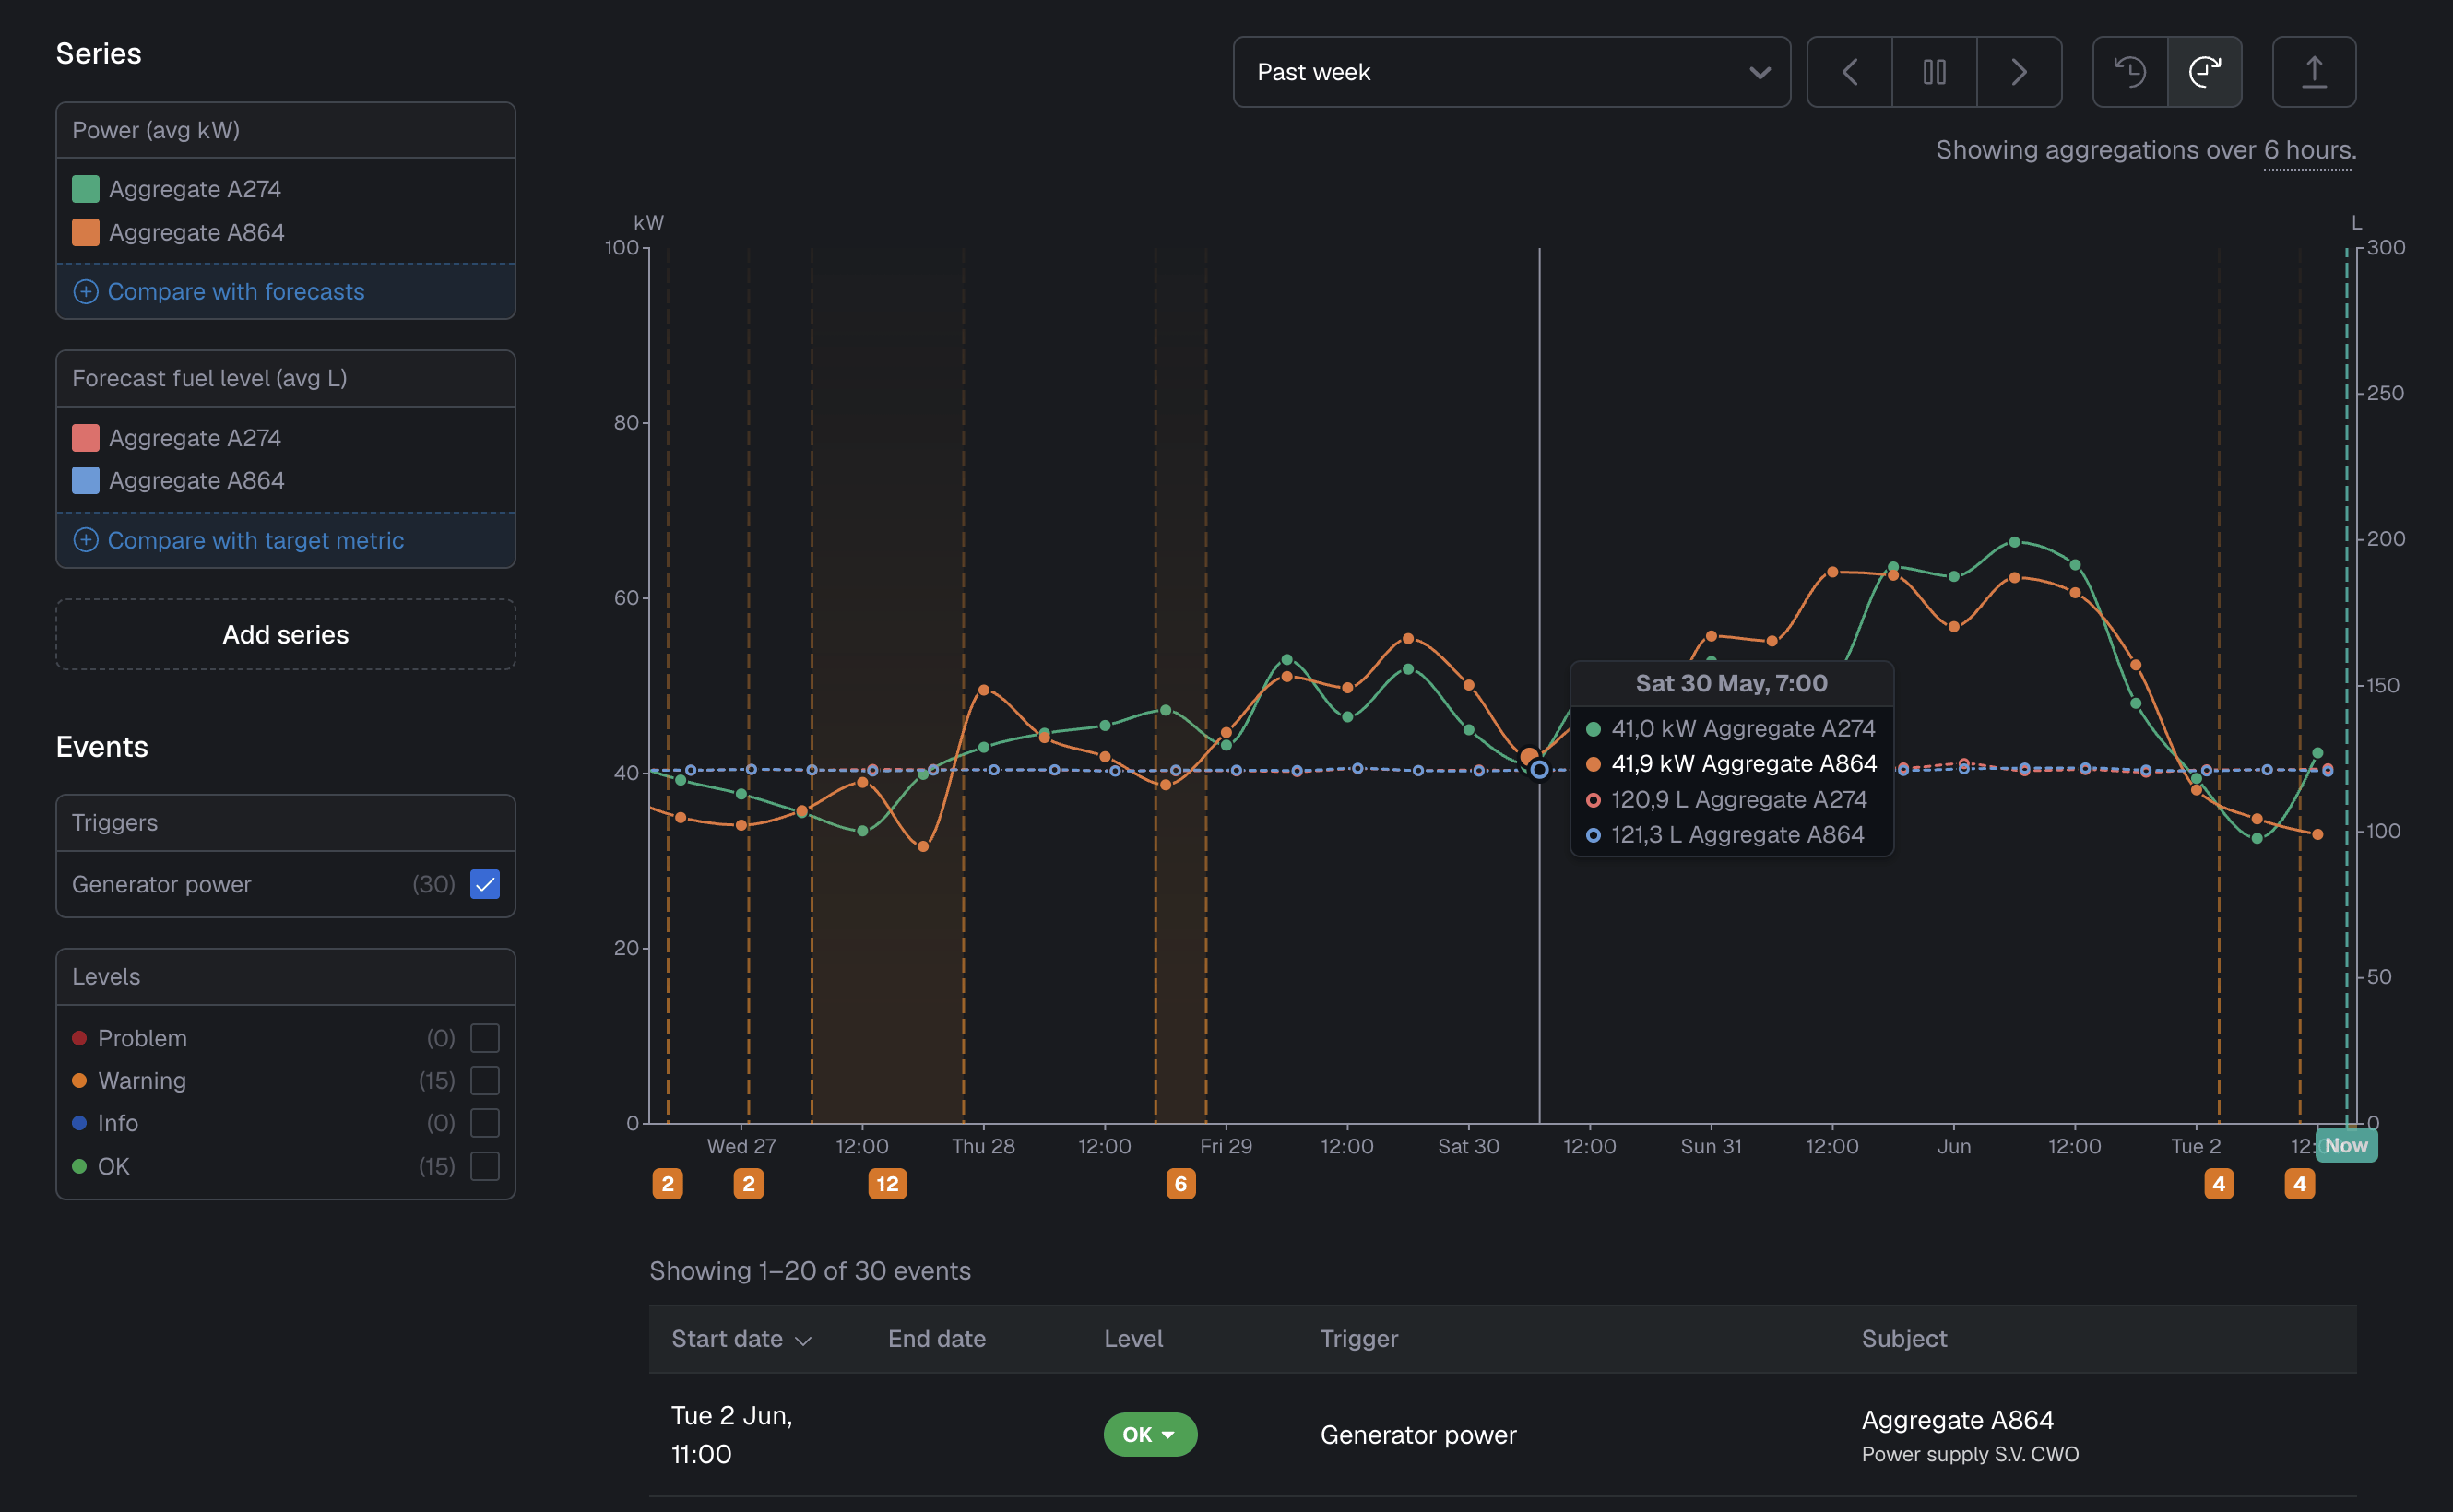Viewport: 2453px width, 1512px height.
Task: Click Generator power trigger cell in table
Action: 1418,1435
